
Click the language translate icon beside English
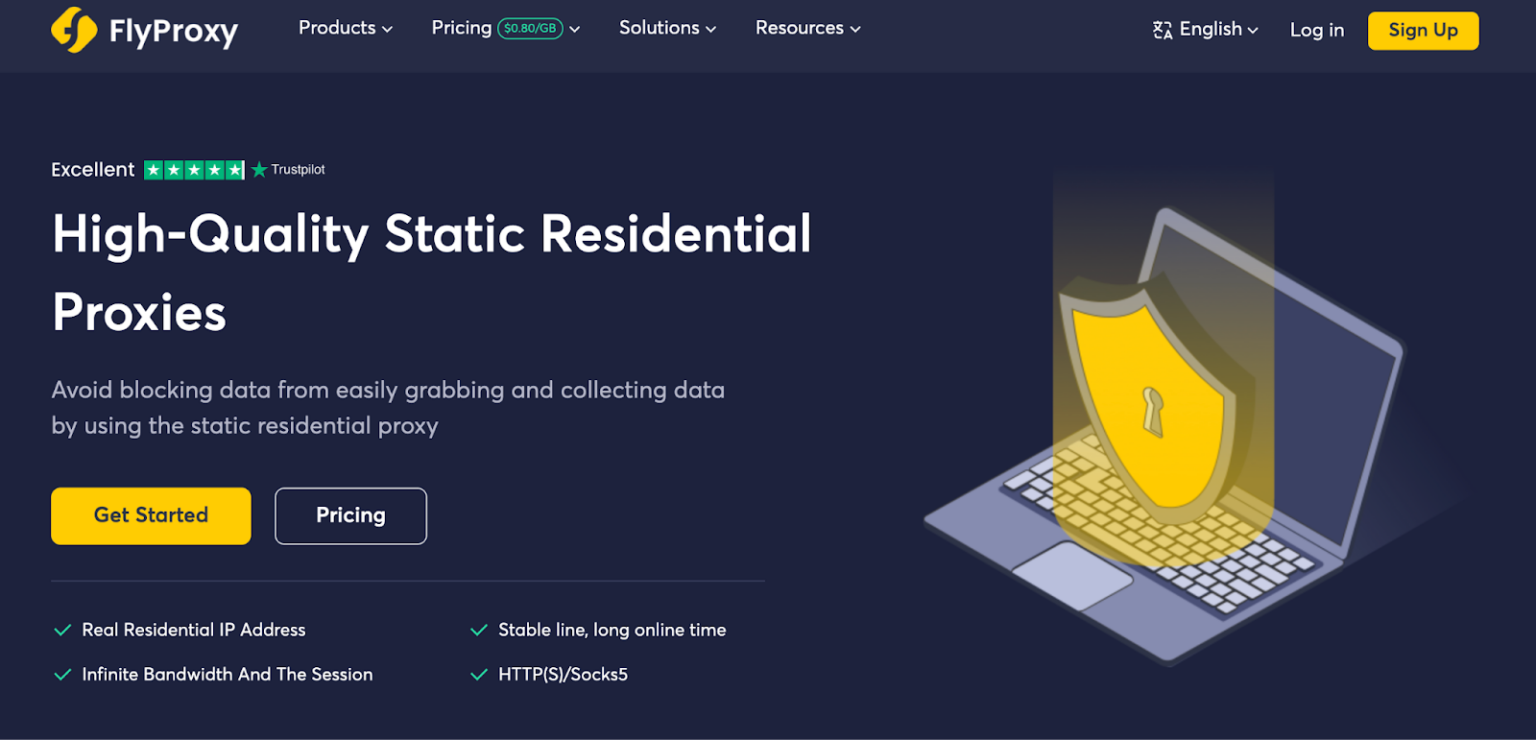(x=1163, y=30)
